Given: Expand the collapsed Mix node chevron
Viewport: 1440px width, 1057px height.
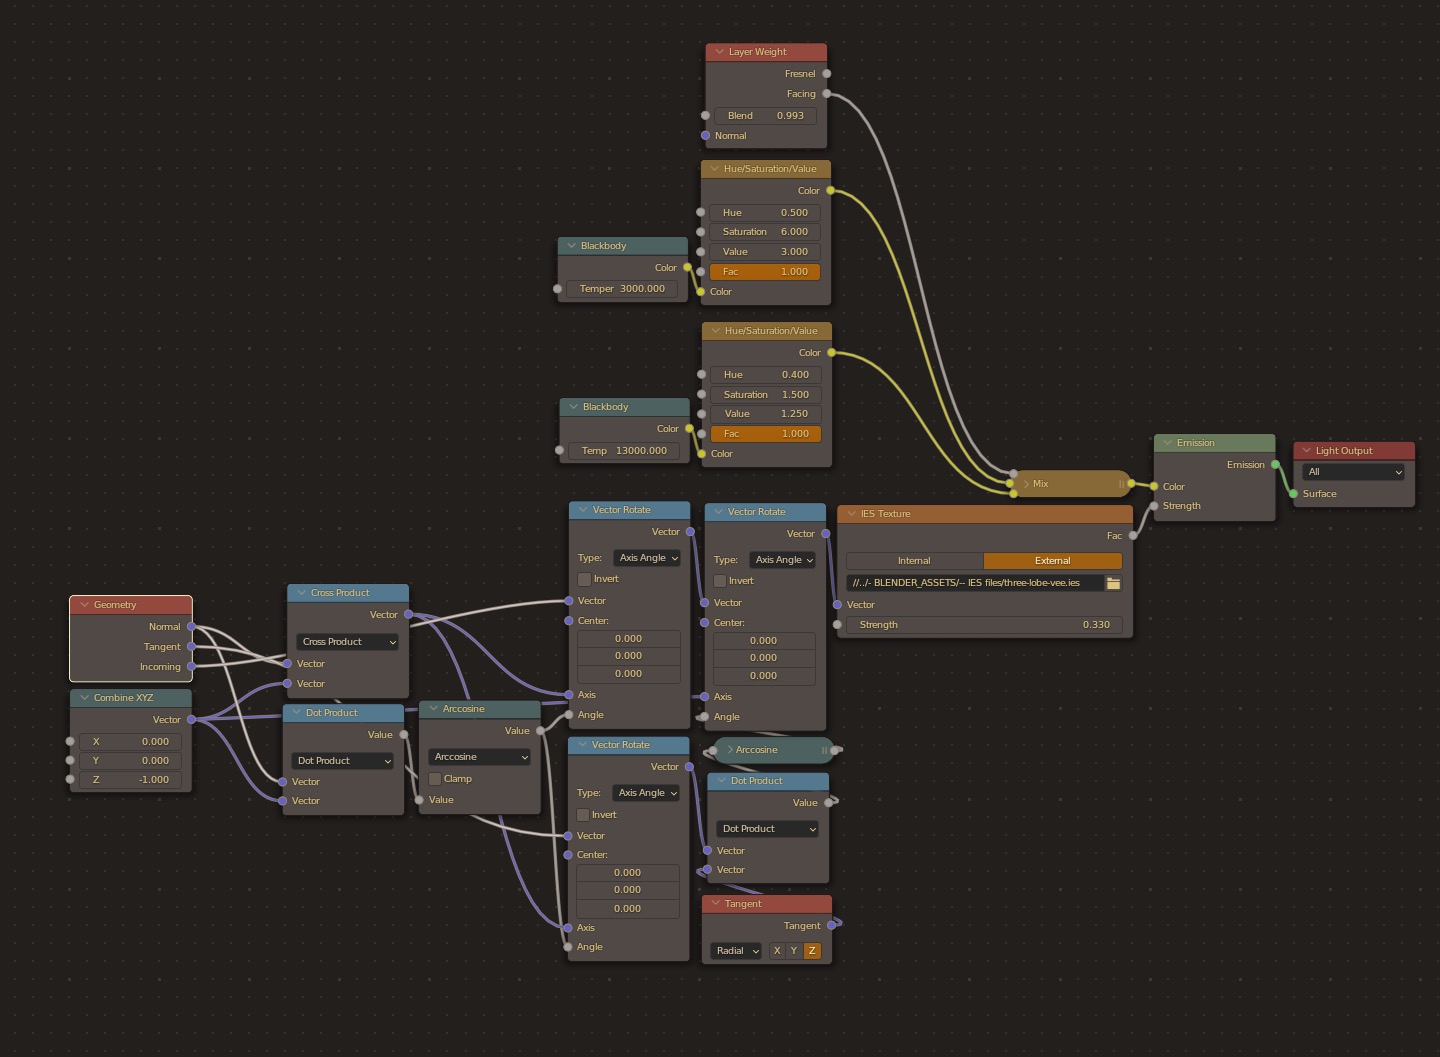Looking at the screenshot, I should [1026, 484].
